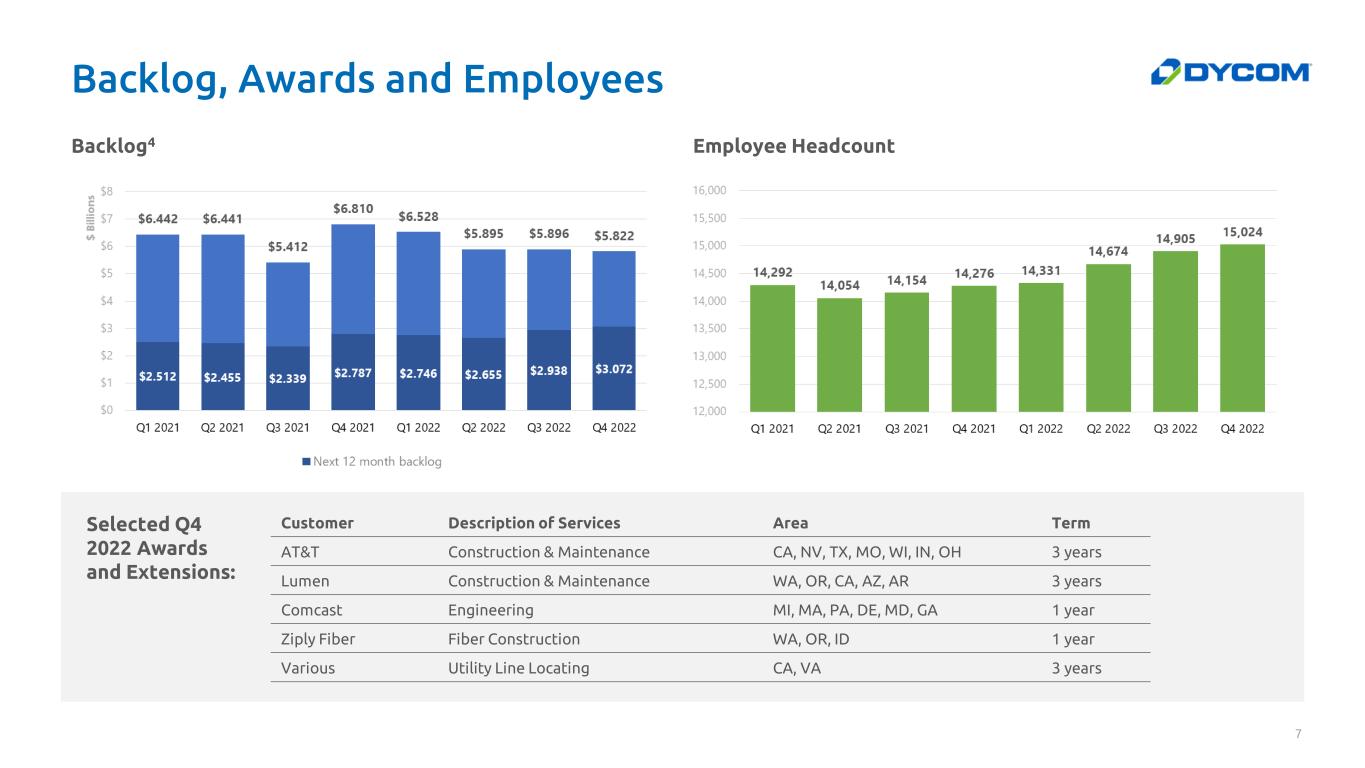Click the Description of Services column header

[x=534, y=523]
